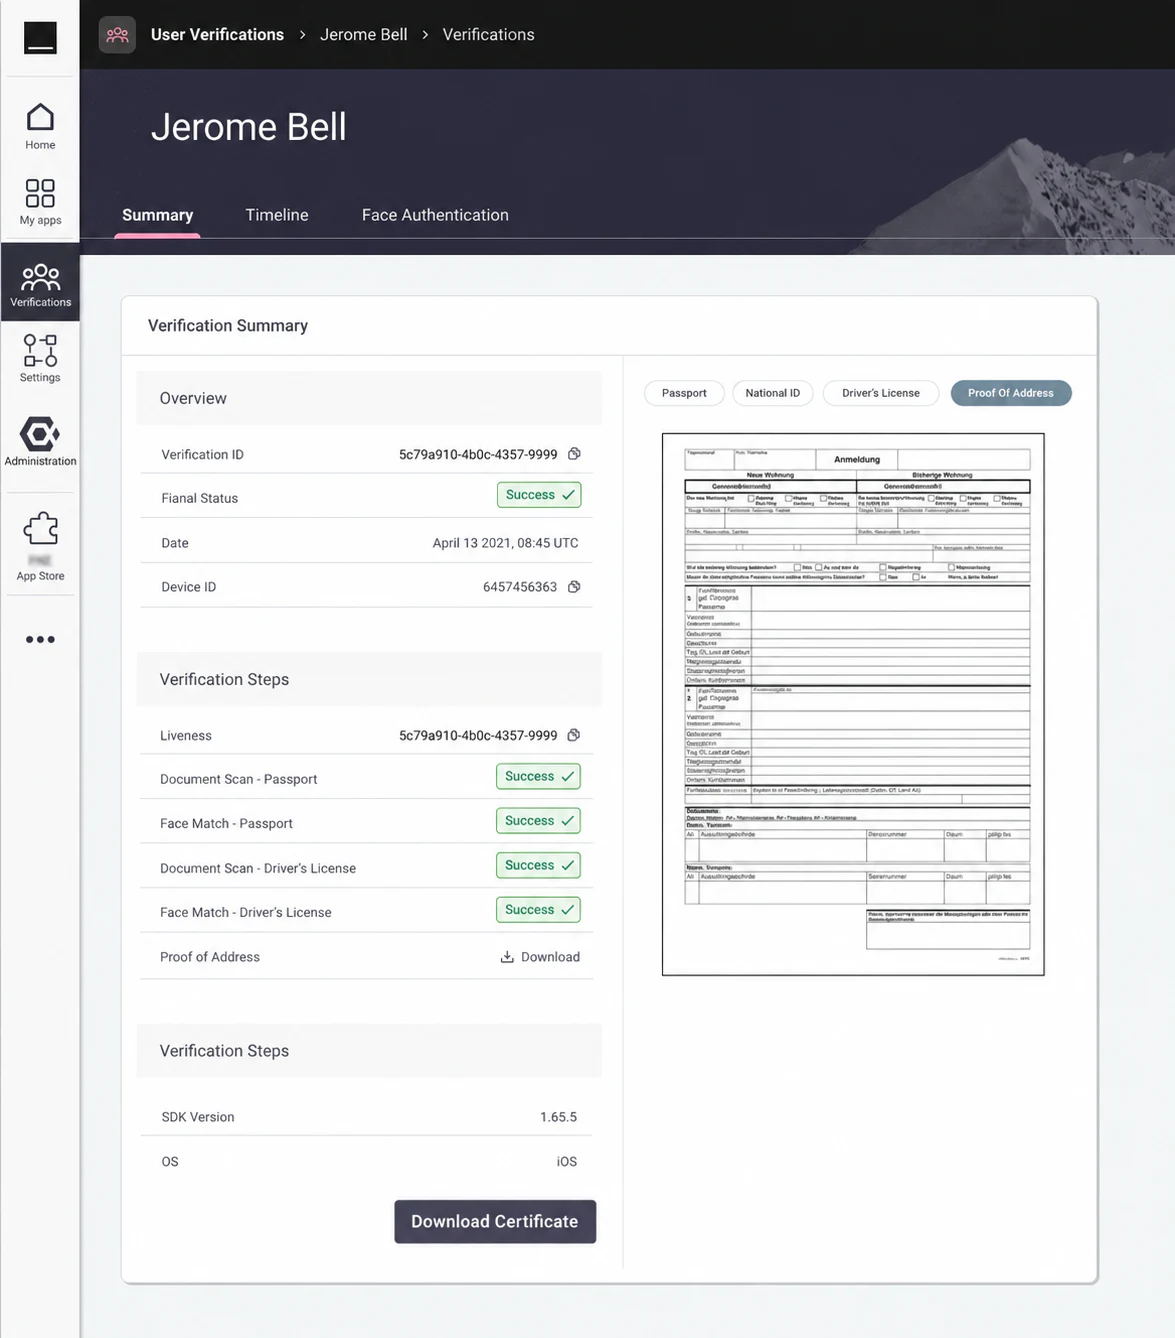Switch to the Timeline tab
The image size is (1175, 1338).
click(277, 215)
